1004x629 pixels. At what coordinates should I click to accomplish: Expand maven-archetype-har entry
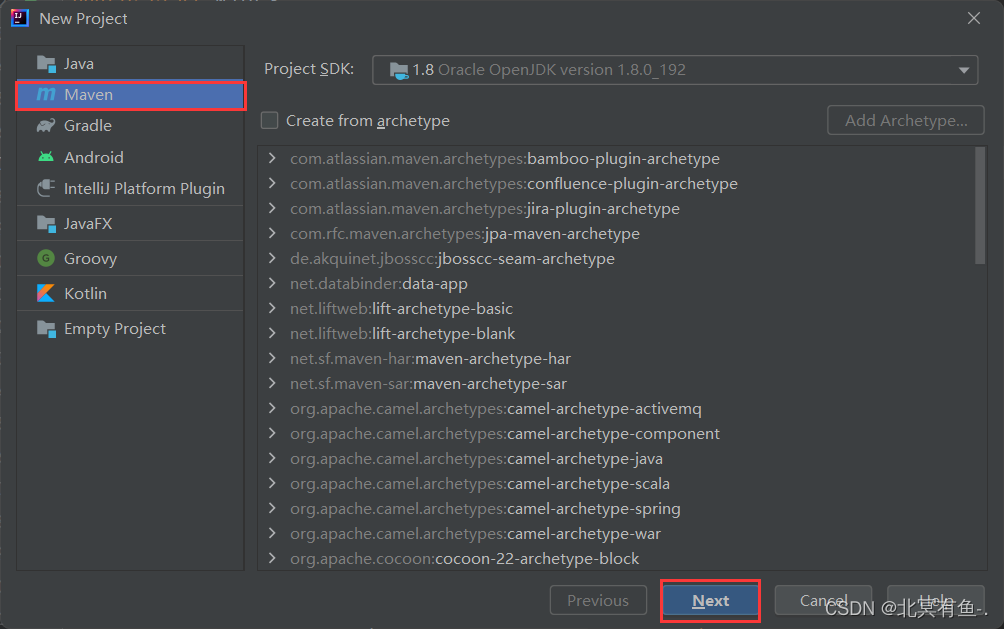(x=272, y=358)
